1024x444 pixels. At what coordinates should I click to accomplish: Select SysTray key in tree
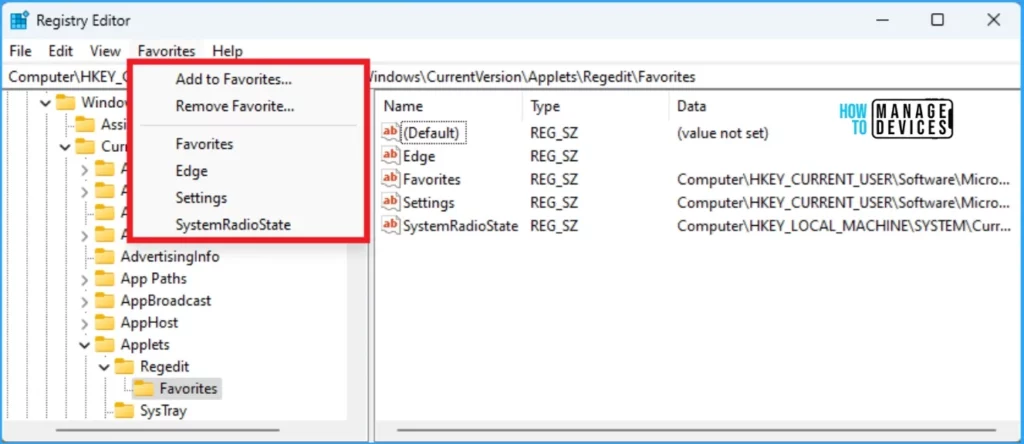(x=163, y=411)
